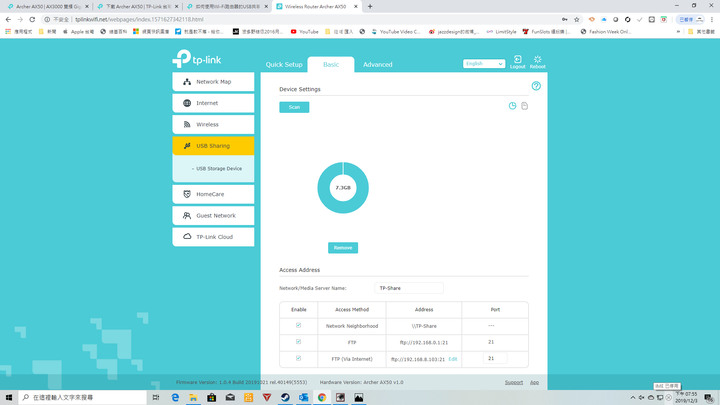This screenshot has width=720, height=405.
Task: Click the tp-link logo
Action: pyautogui.click(x=197, y=59)
